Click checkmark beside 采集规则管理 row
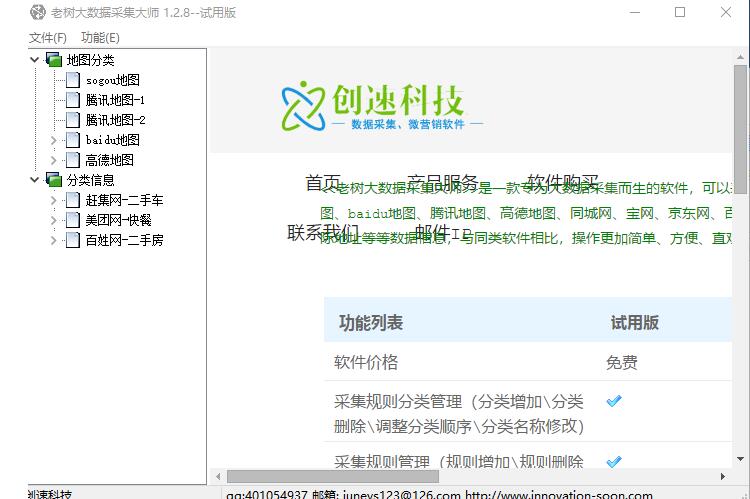The height and width of the screenshot is (499, 750). point(614,461)
